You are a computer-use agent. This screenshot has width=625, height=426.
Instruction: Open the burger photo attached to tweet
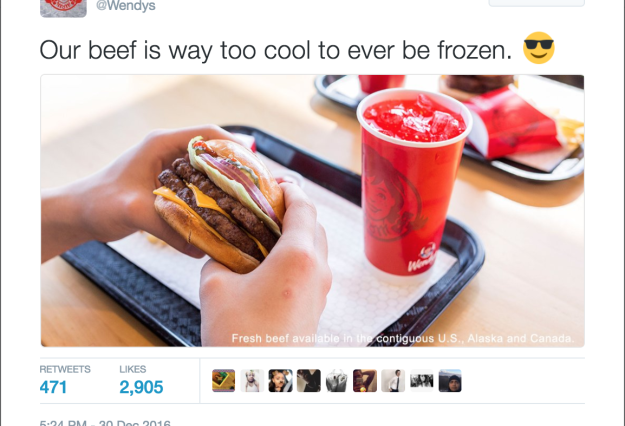click(x=312, y=210)
